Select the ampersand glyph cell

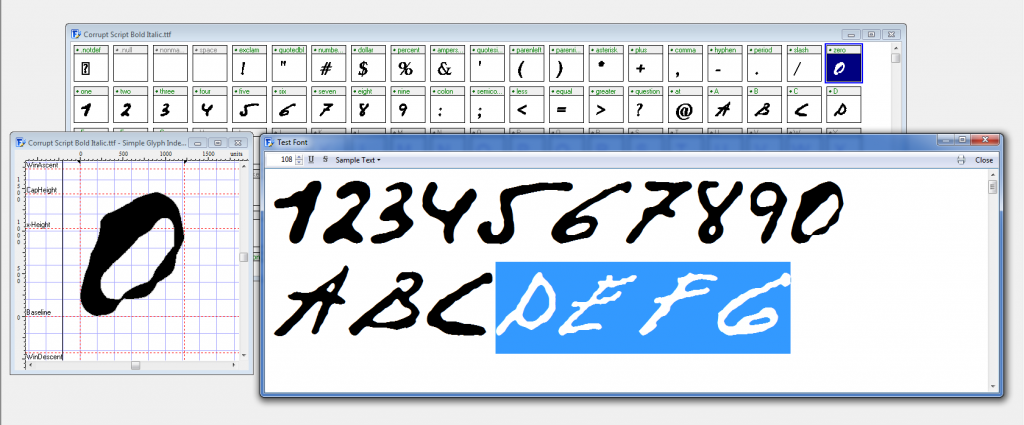447,63
